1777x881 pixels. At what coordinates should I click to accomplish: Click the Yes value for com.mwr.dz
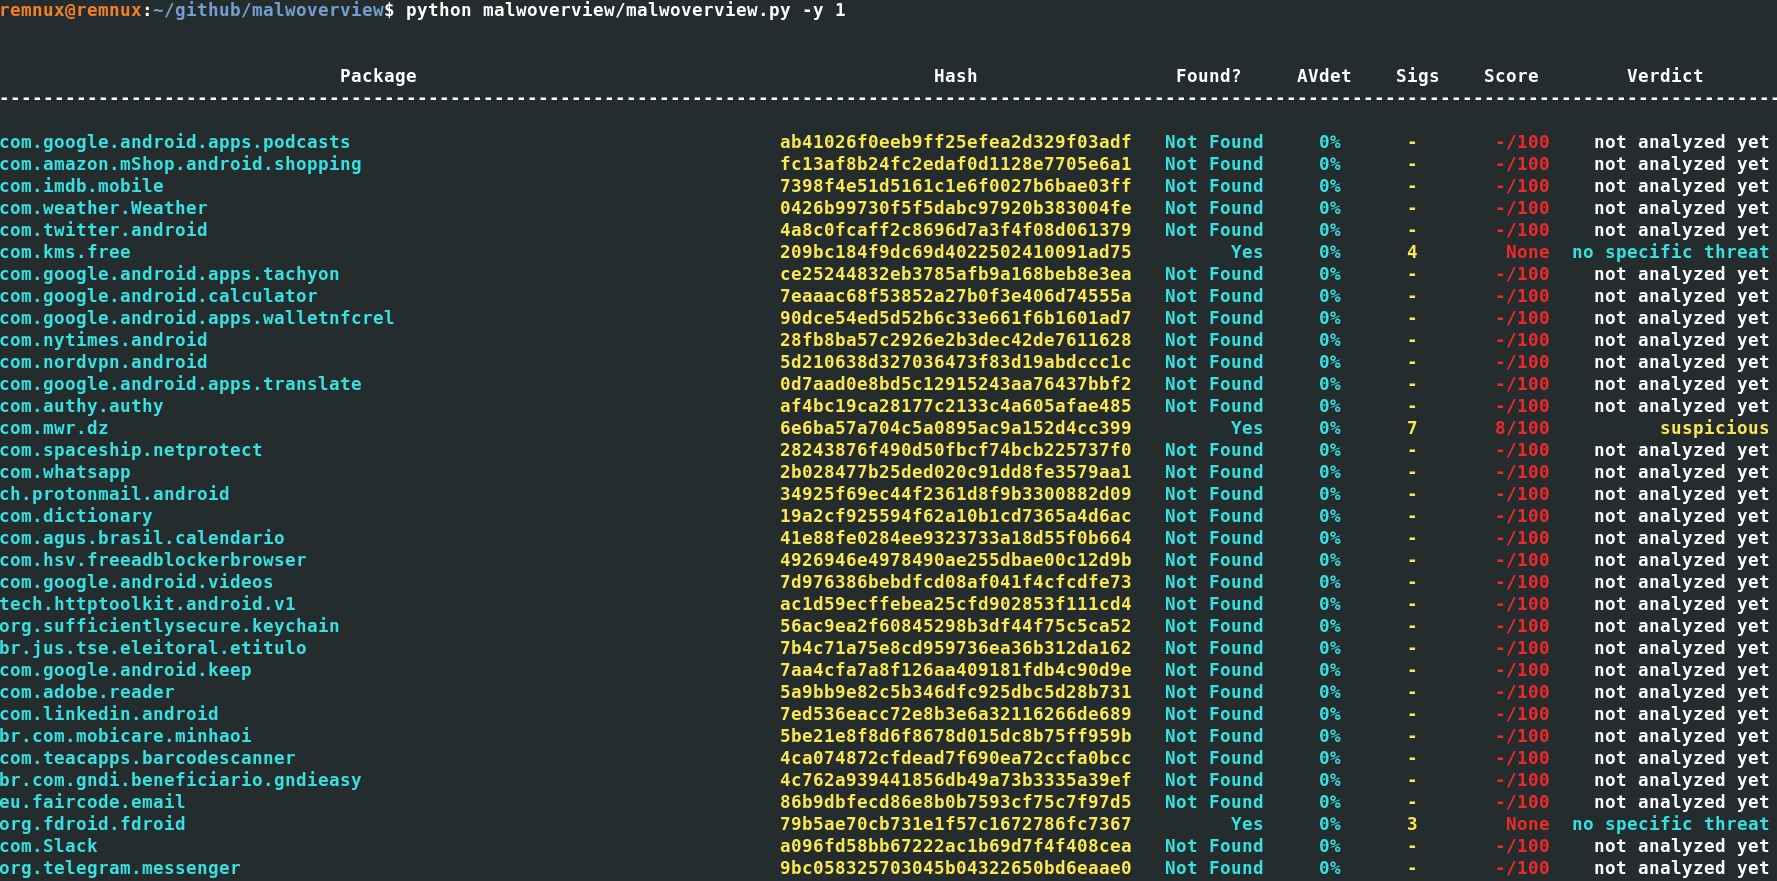[1247, 428]
